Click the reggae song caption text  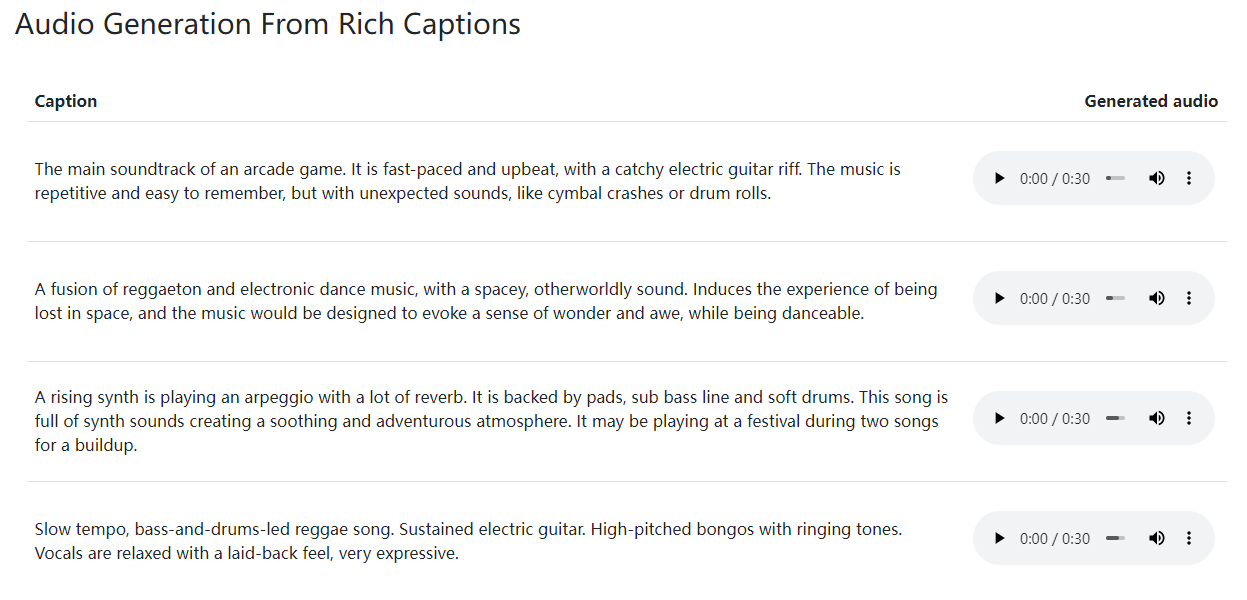point(468,541)
